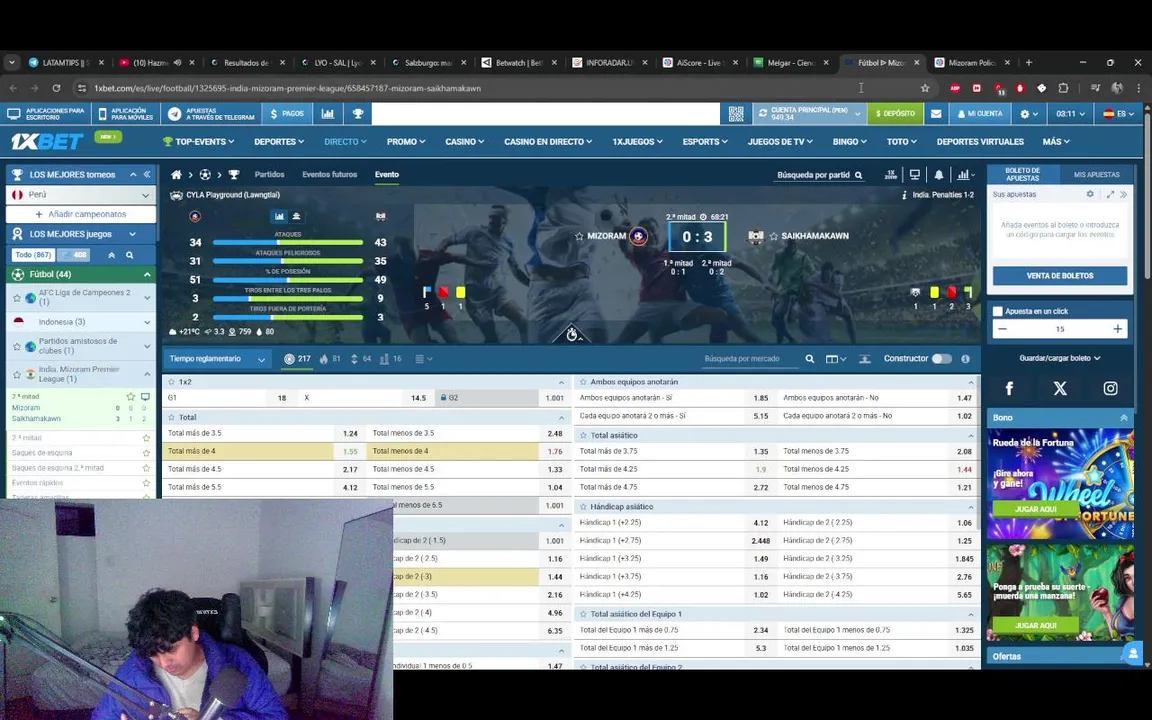Screen dimensions: 1152x720
Task: Open the Perú country dropdown
Action: pos(81,195)
